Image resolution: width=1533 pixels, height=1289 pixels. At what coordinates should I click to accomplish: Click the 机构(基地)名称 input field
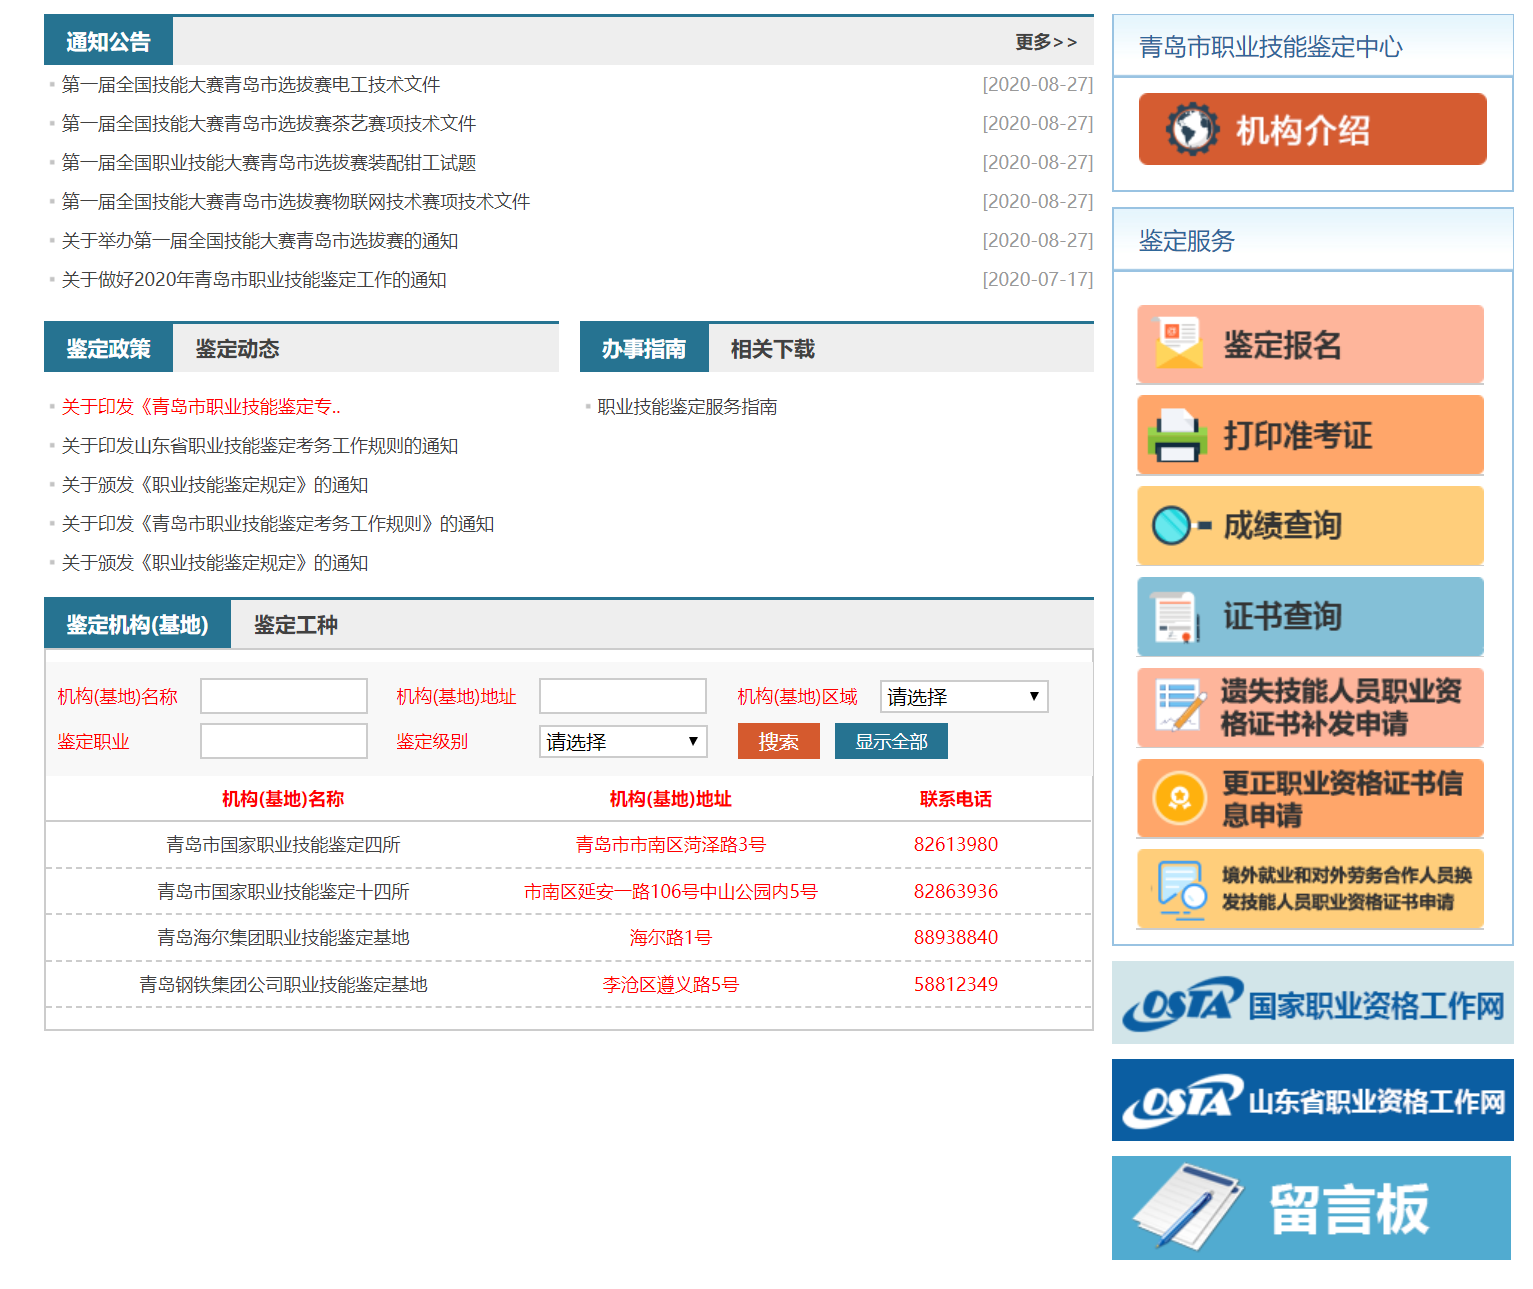coord(284,697)
